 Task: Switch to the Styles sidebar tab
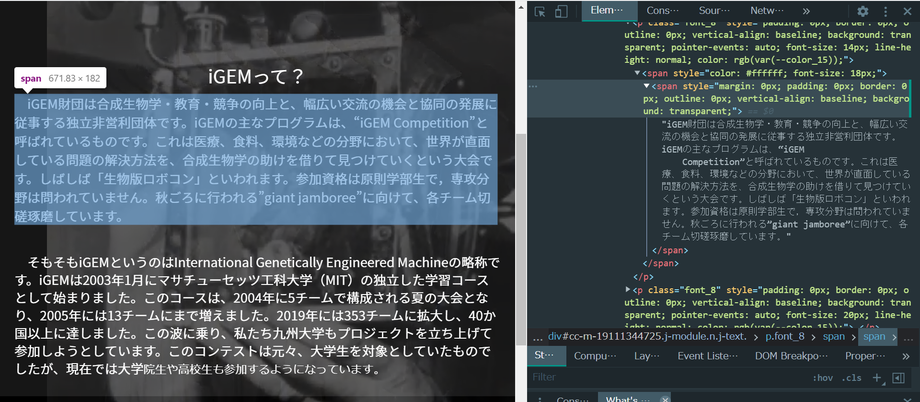(x=546, y=356)
